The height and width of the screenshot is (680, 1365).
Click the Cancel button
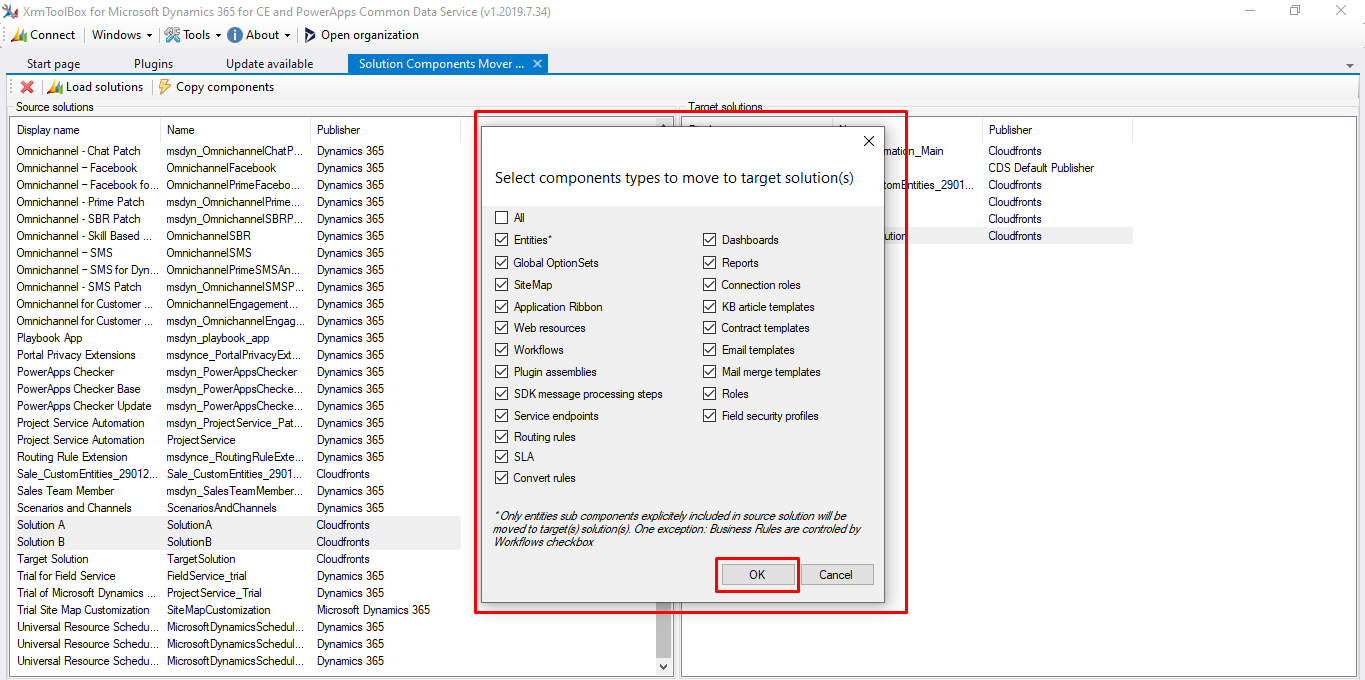(x=836, y=575)
